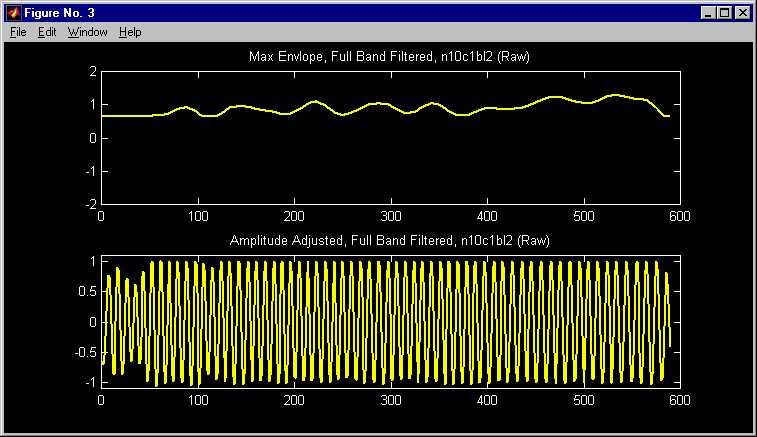Open the File menu

[18, 32]
